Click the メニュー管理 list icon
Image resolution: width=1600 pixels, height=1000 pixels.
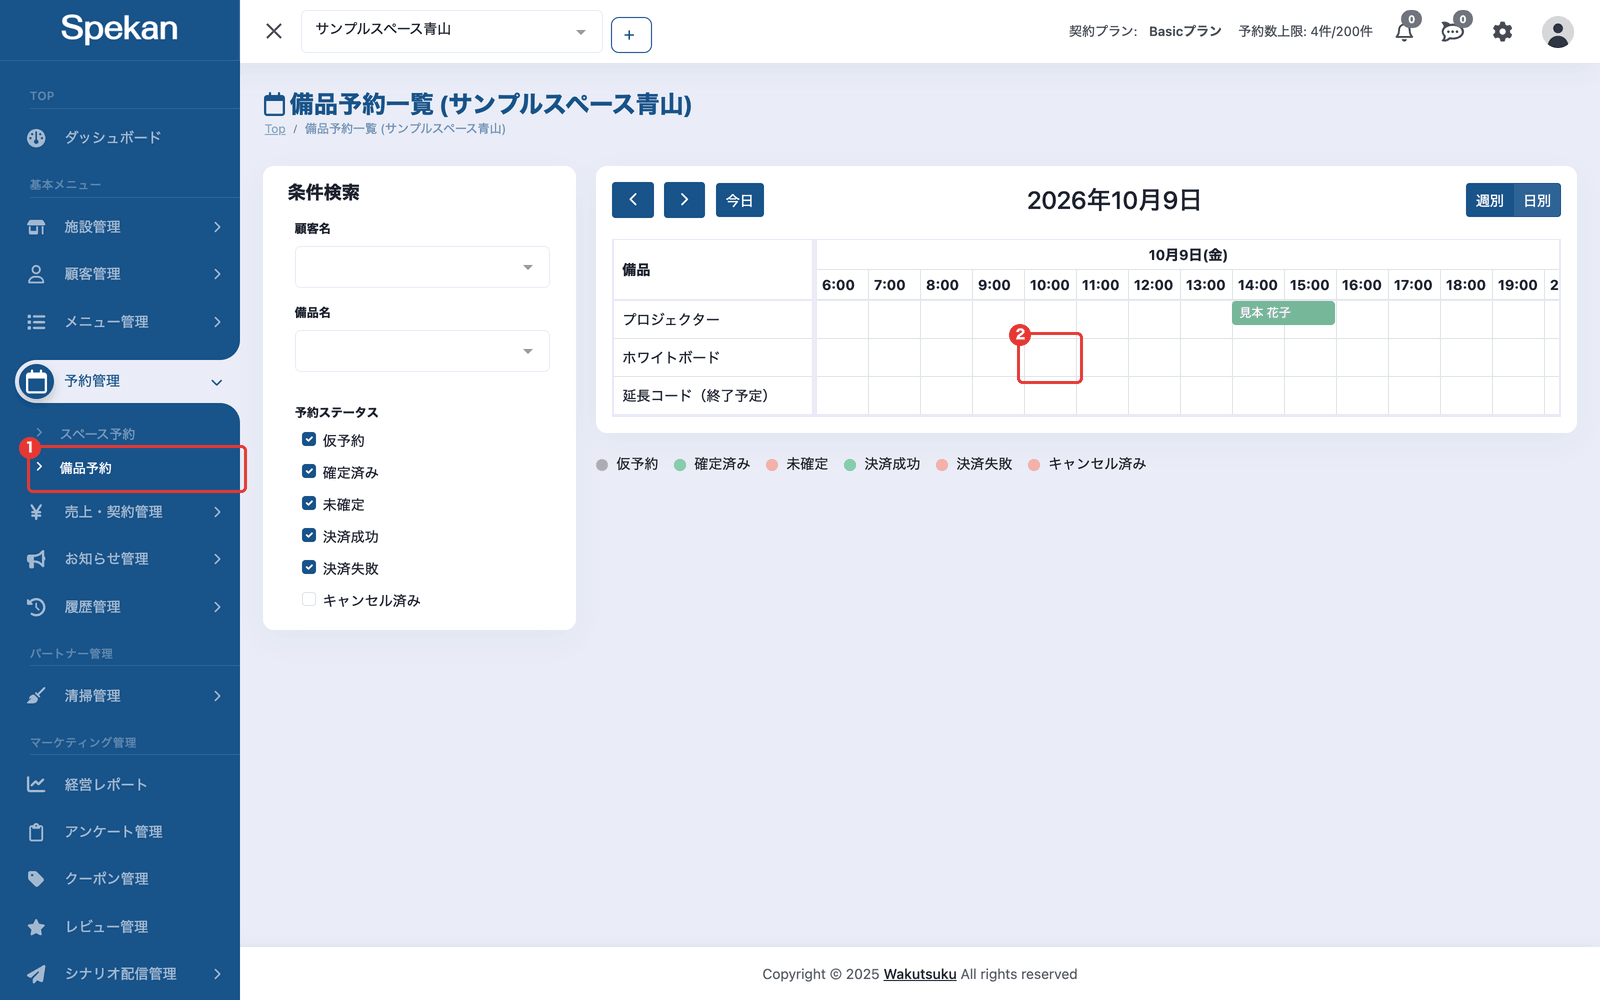(36, 322)
